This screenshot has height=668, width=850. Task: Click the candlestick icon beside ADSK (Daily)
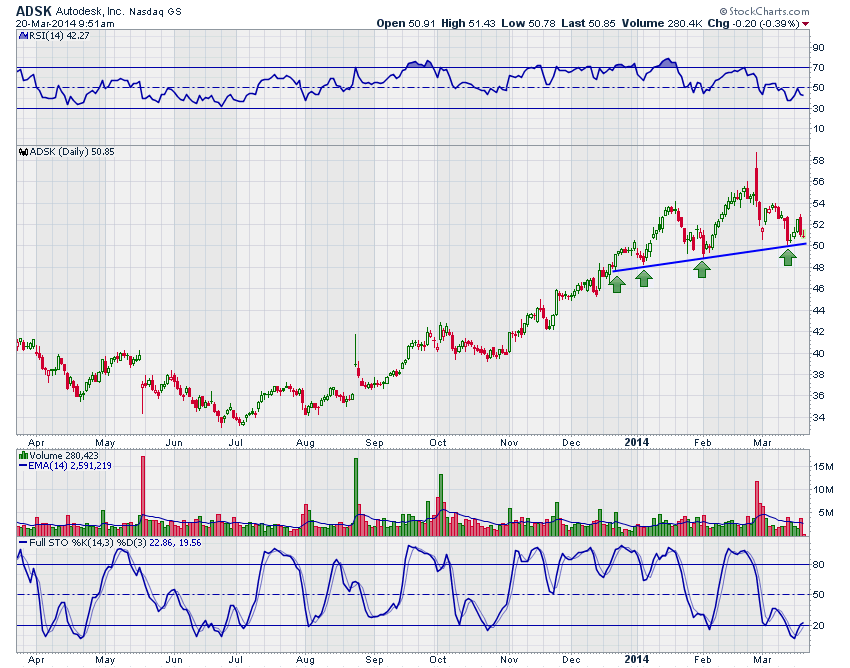click(x=23, y=152)
